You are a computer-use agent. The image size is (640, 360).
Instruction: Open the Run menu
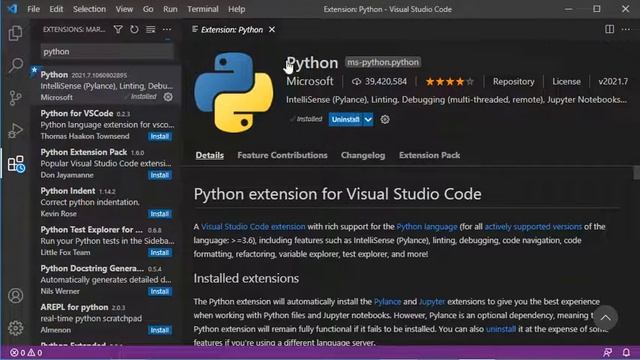point(170,9)
